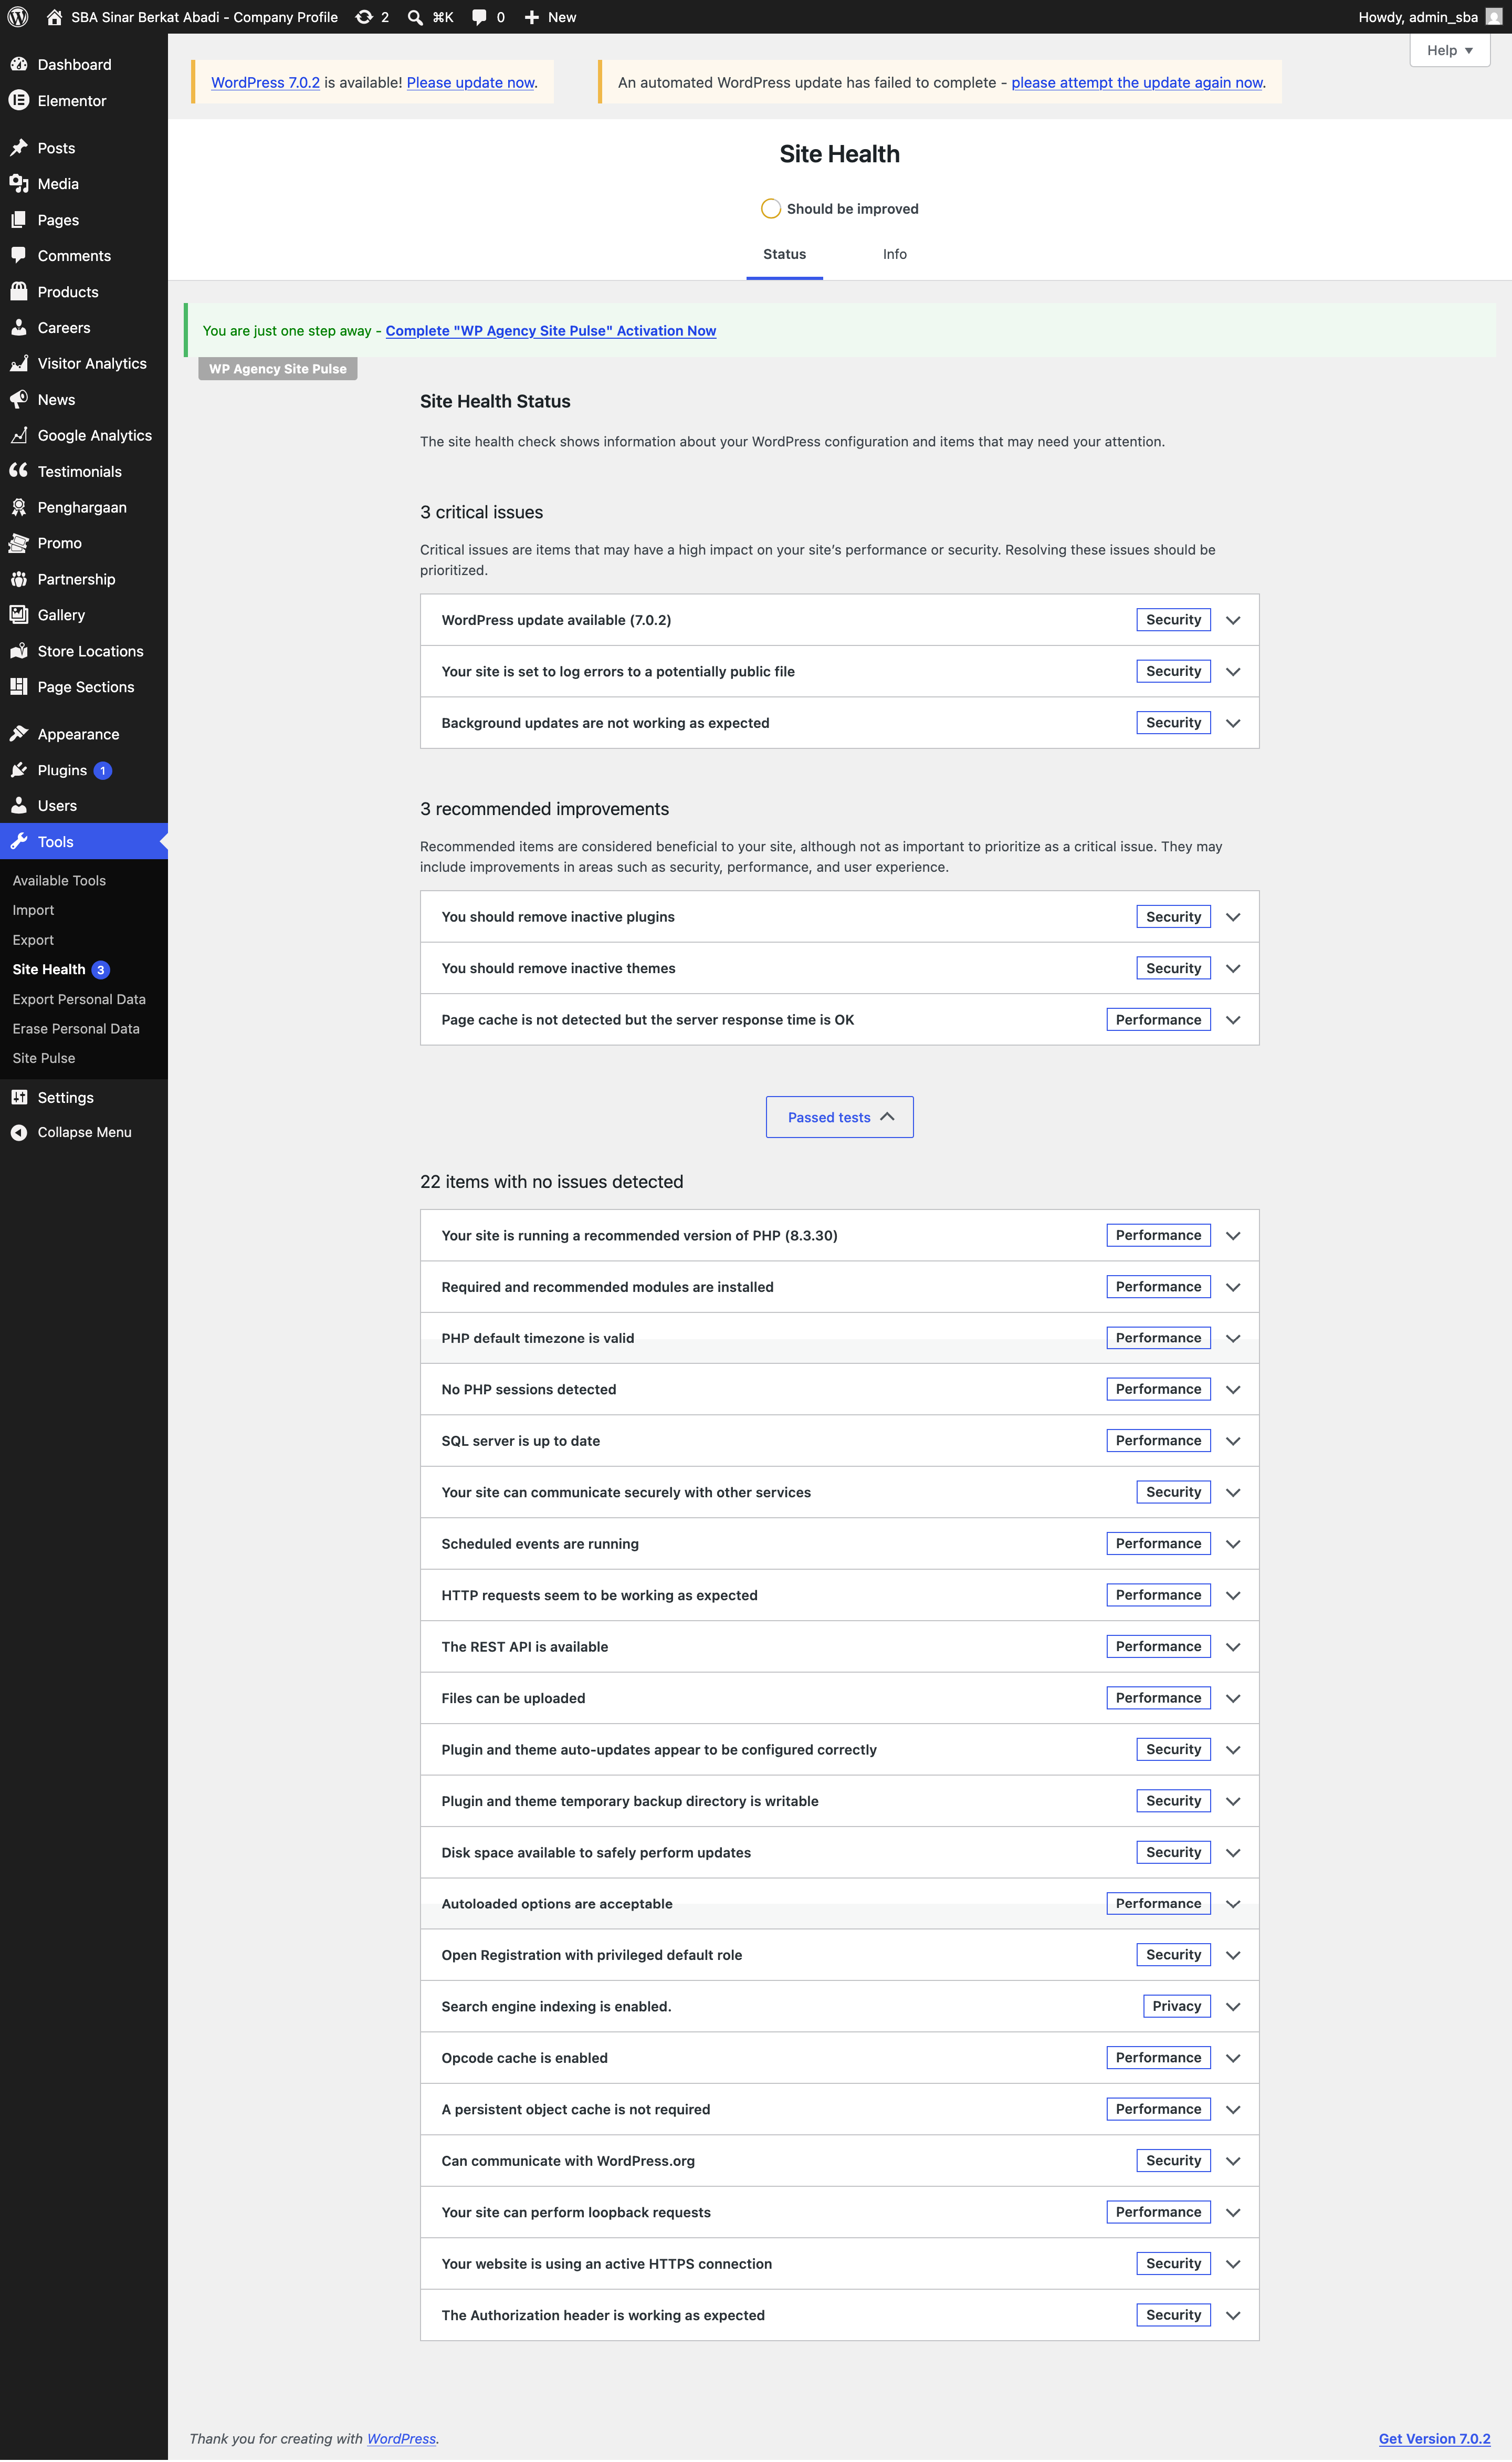This screenshot has width=1512, height=2462.
Task: Open the comments bubble icon in admin bar
Action: pos(479,17)
